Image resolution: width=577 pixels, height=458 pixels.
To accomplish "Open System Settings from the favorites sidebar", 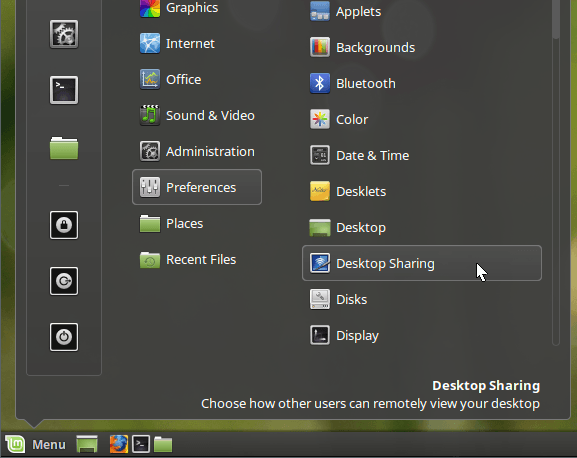I will (x=64, y=34).
